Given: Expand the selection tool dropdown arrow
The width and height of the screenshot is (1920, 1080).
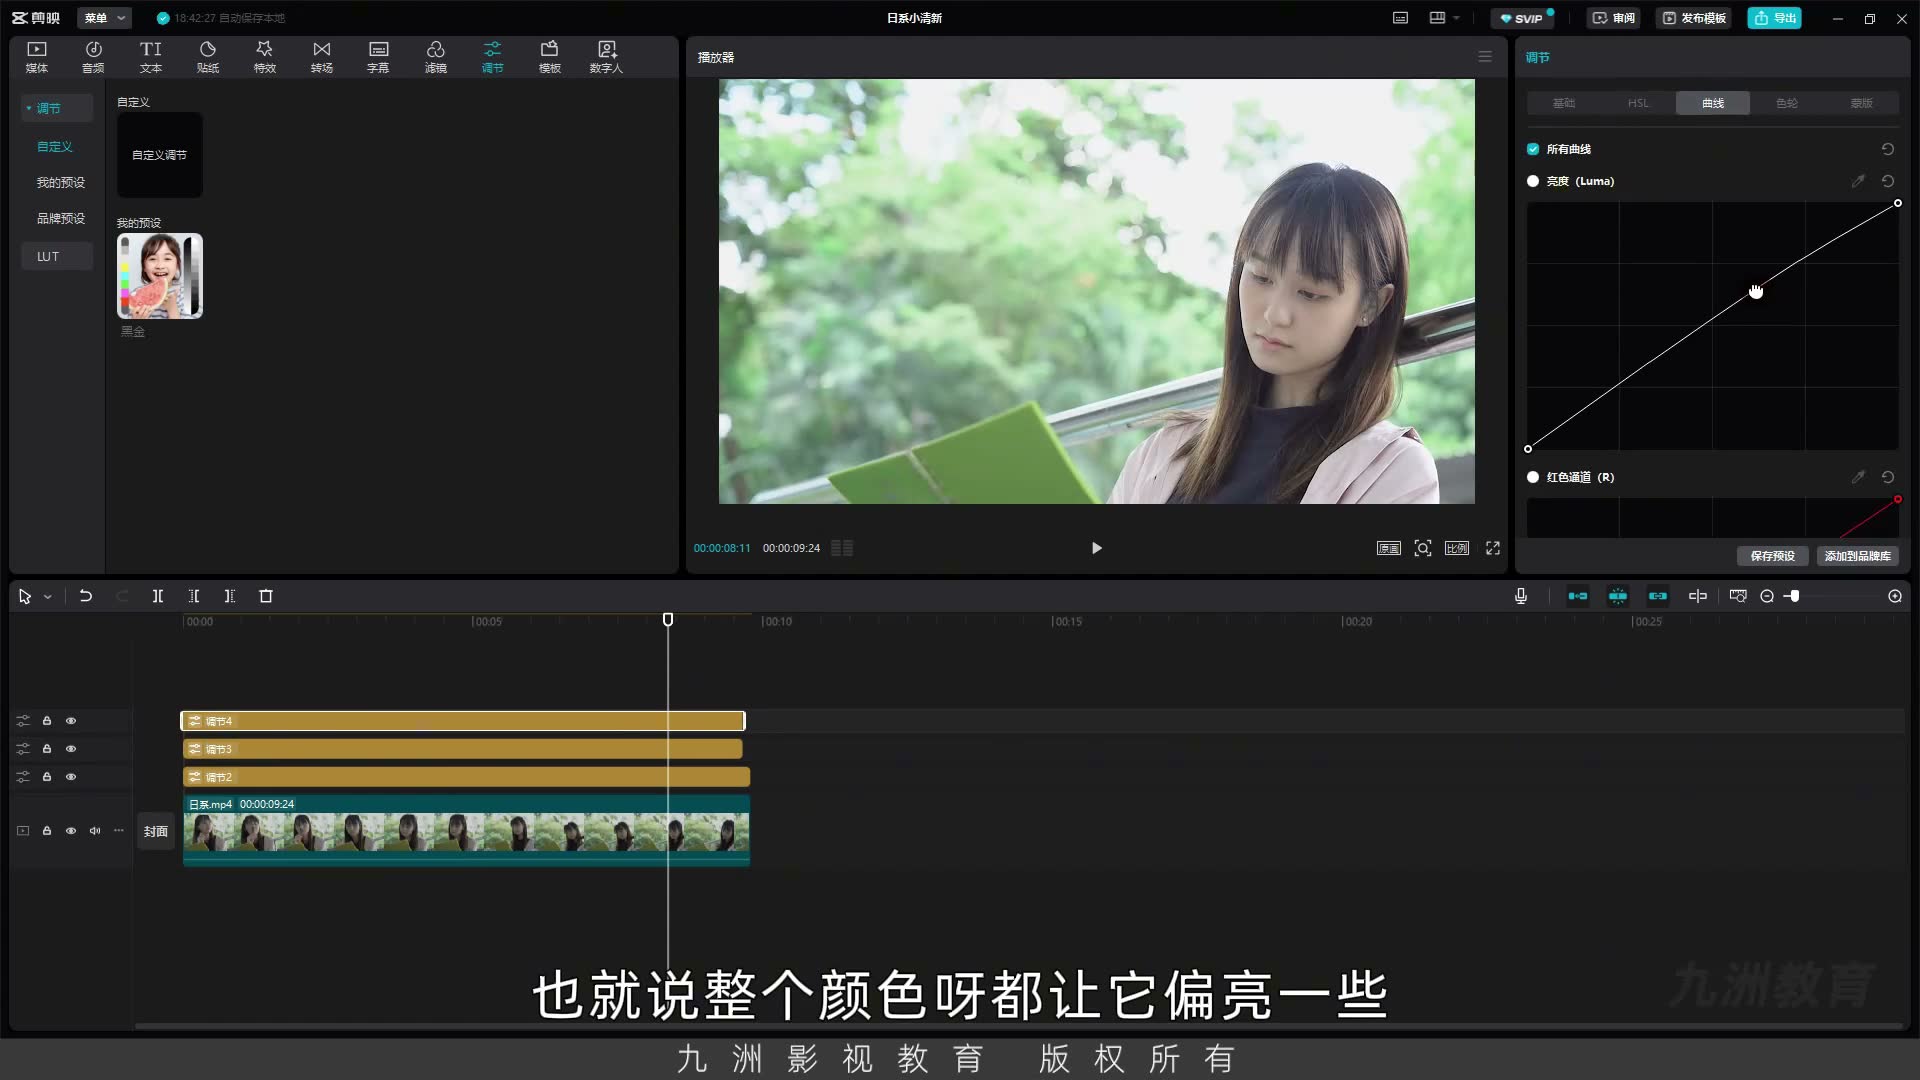Looking at the screenshot, I should tap(47, 597).
